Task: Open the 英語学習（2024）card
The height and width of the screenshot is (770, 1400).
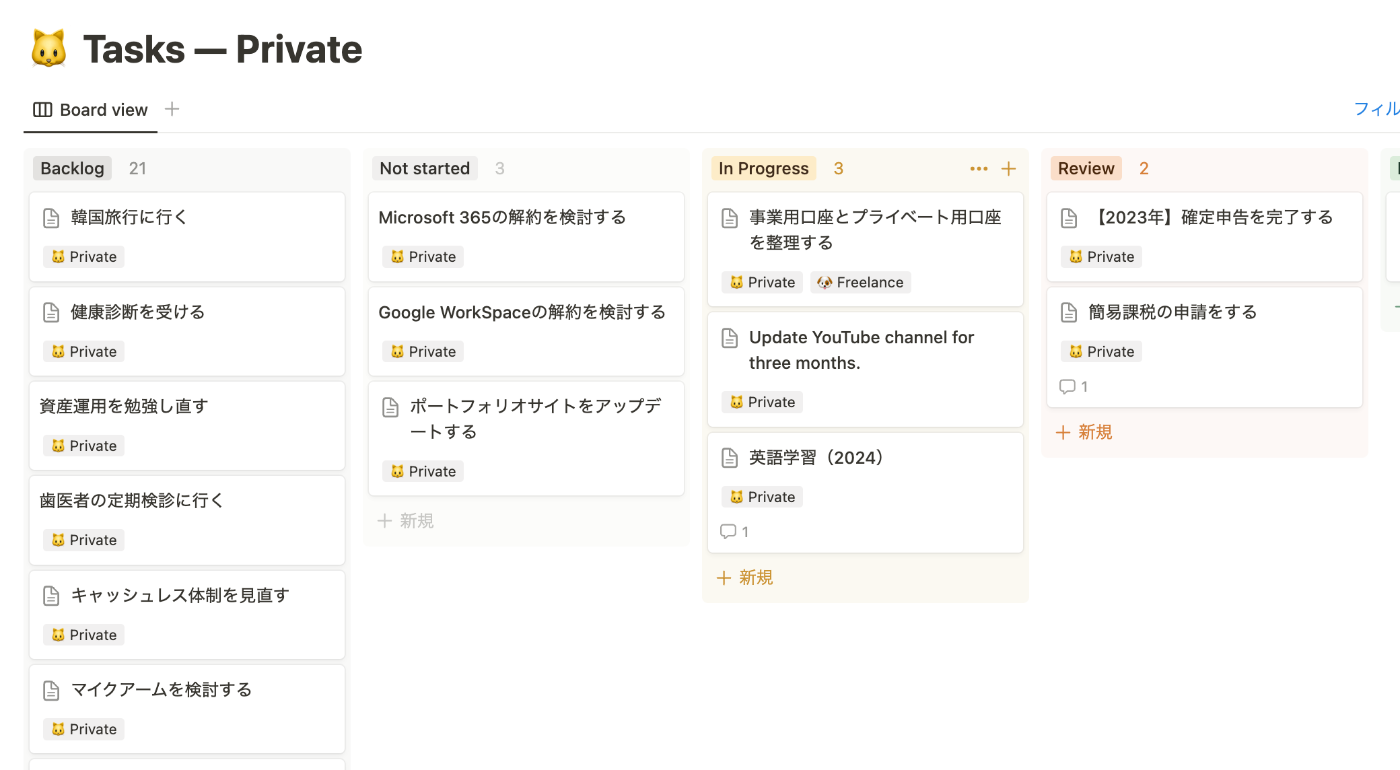Action: (x=865, y=493)
